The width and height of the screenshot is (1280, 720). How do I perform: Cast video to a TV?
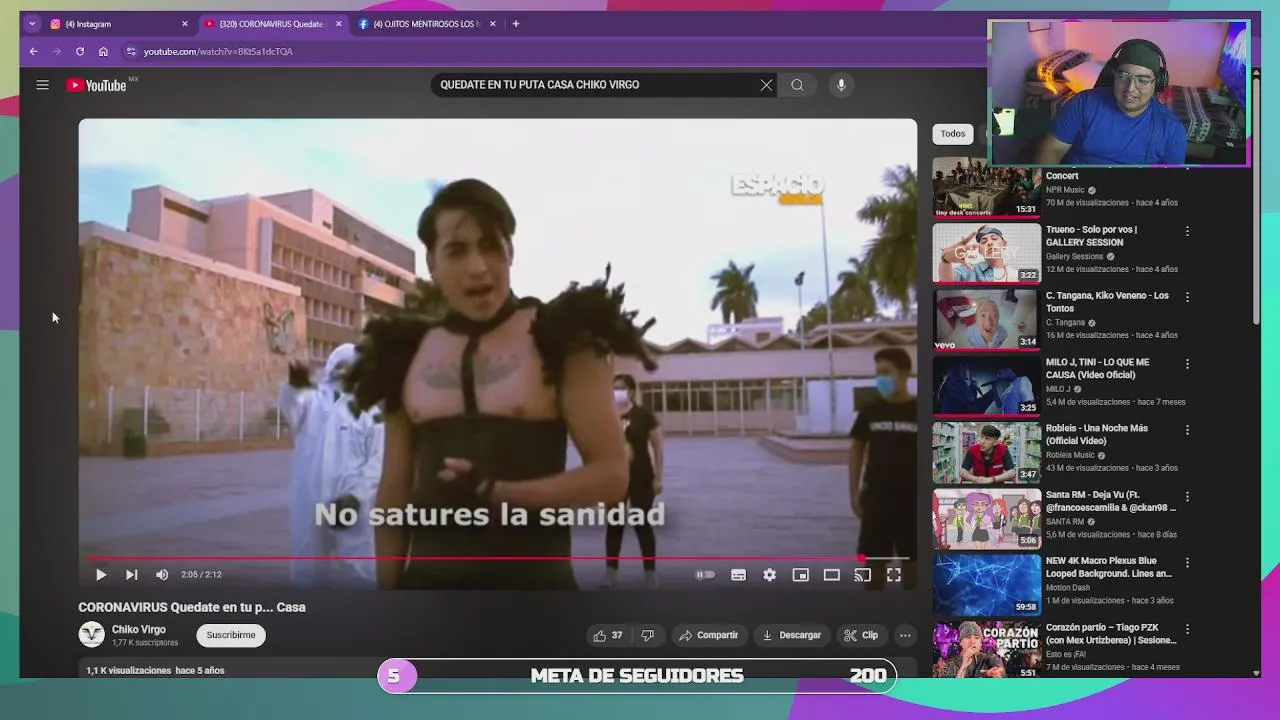point(862,575)
